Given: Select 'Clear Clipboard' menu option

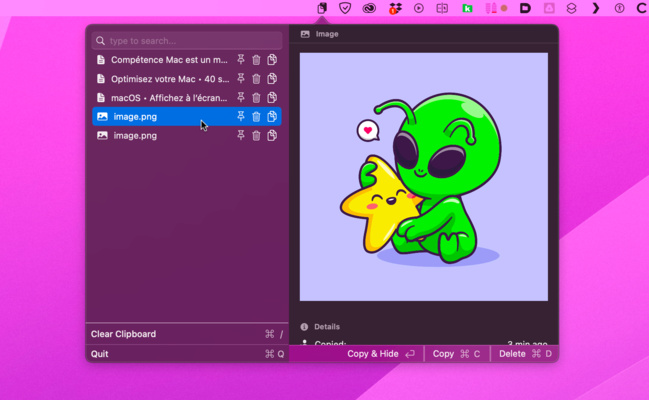Looking at the screenshot, I should point(123,334).
